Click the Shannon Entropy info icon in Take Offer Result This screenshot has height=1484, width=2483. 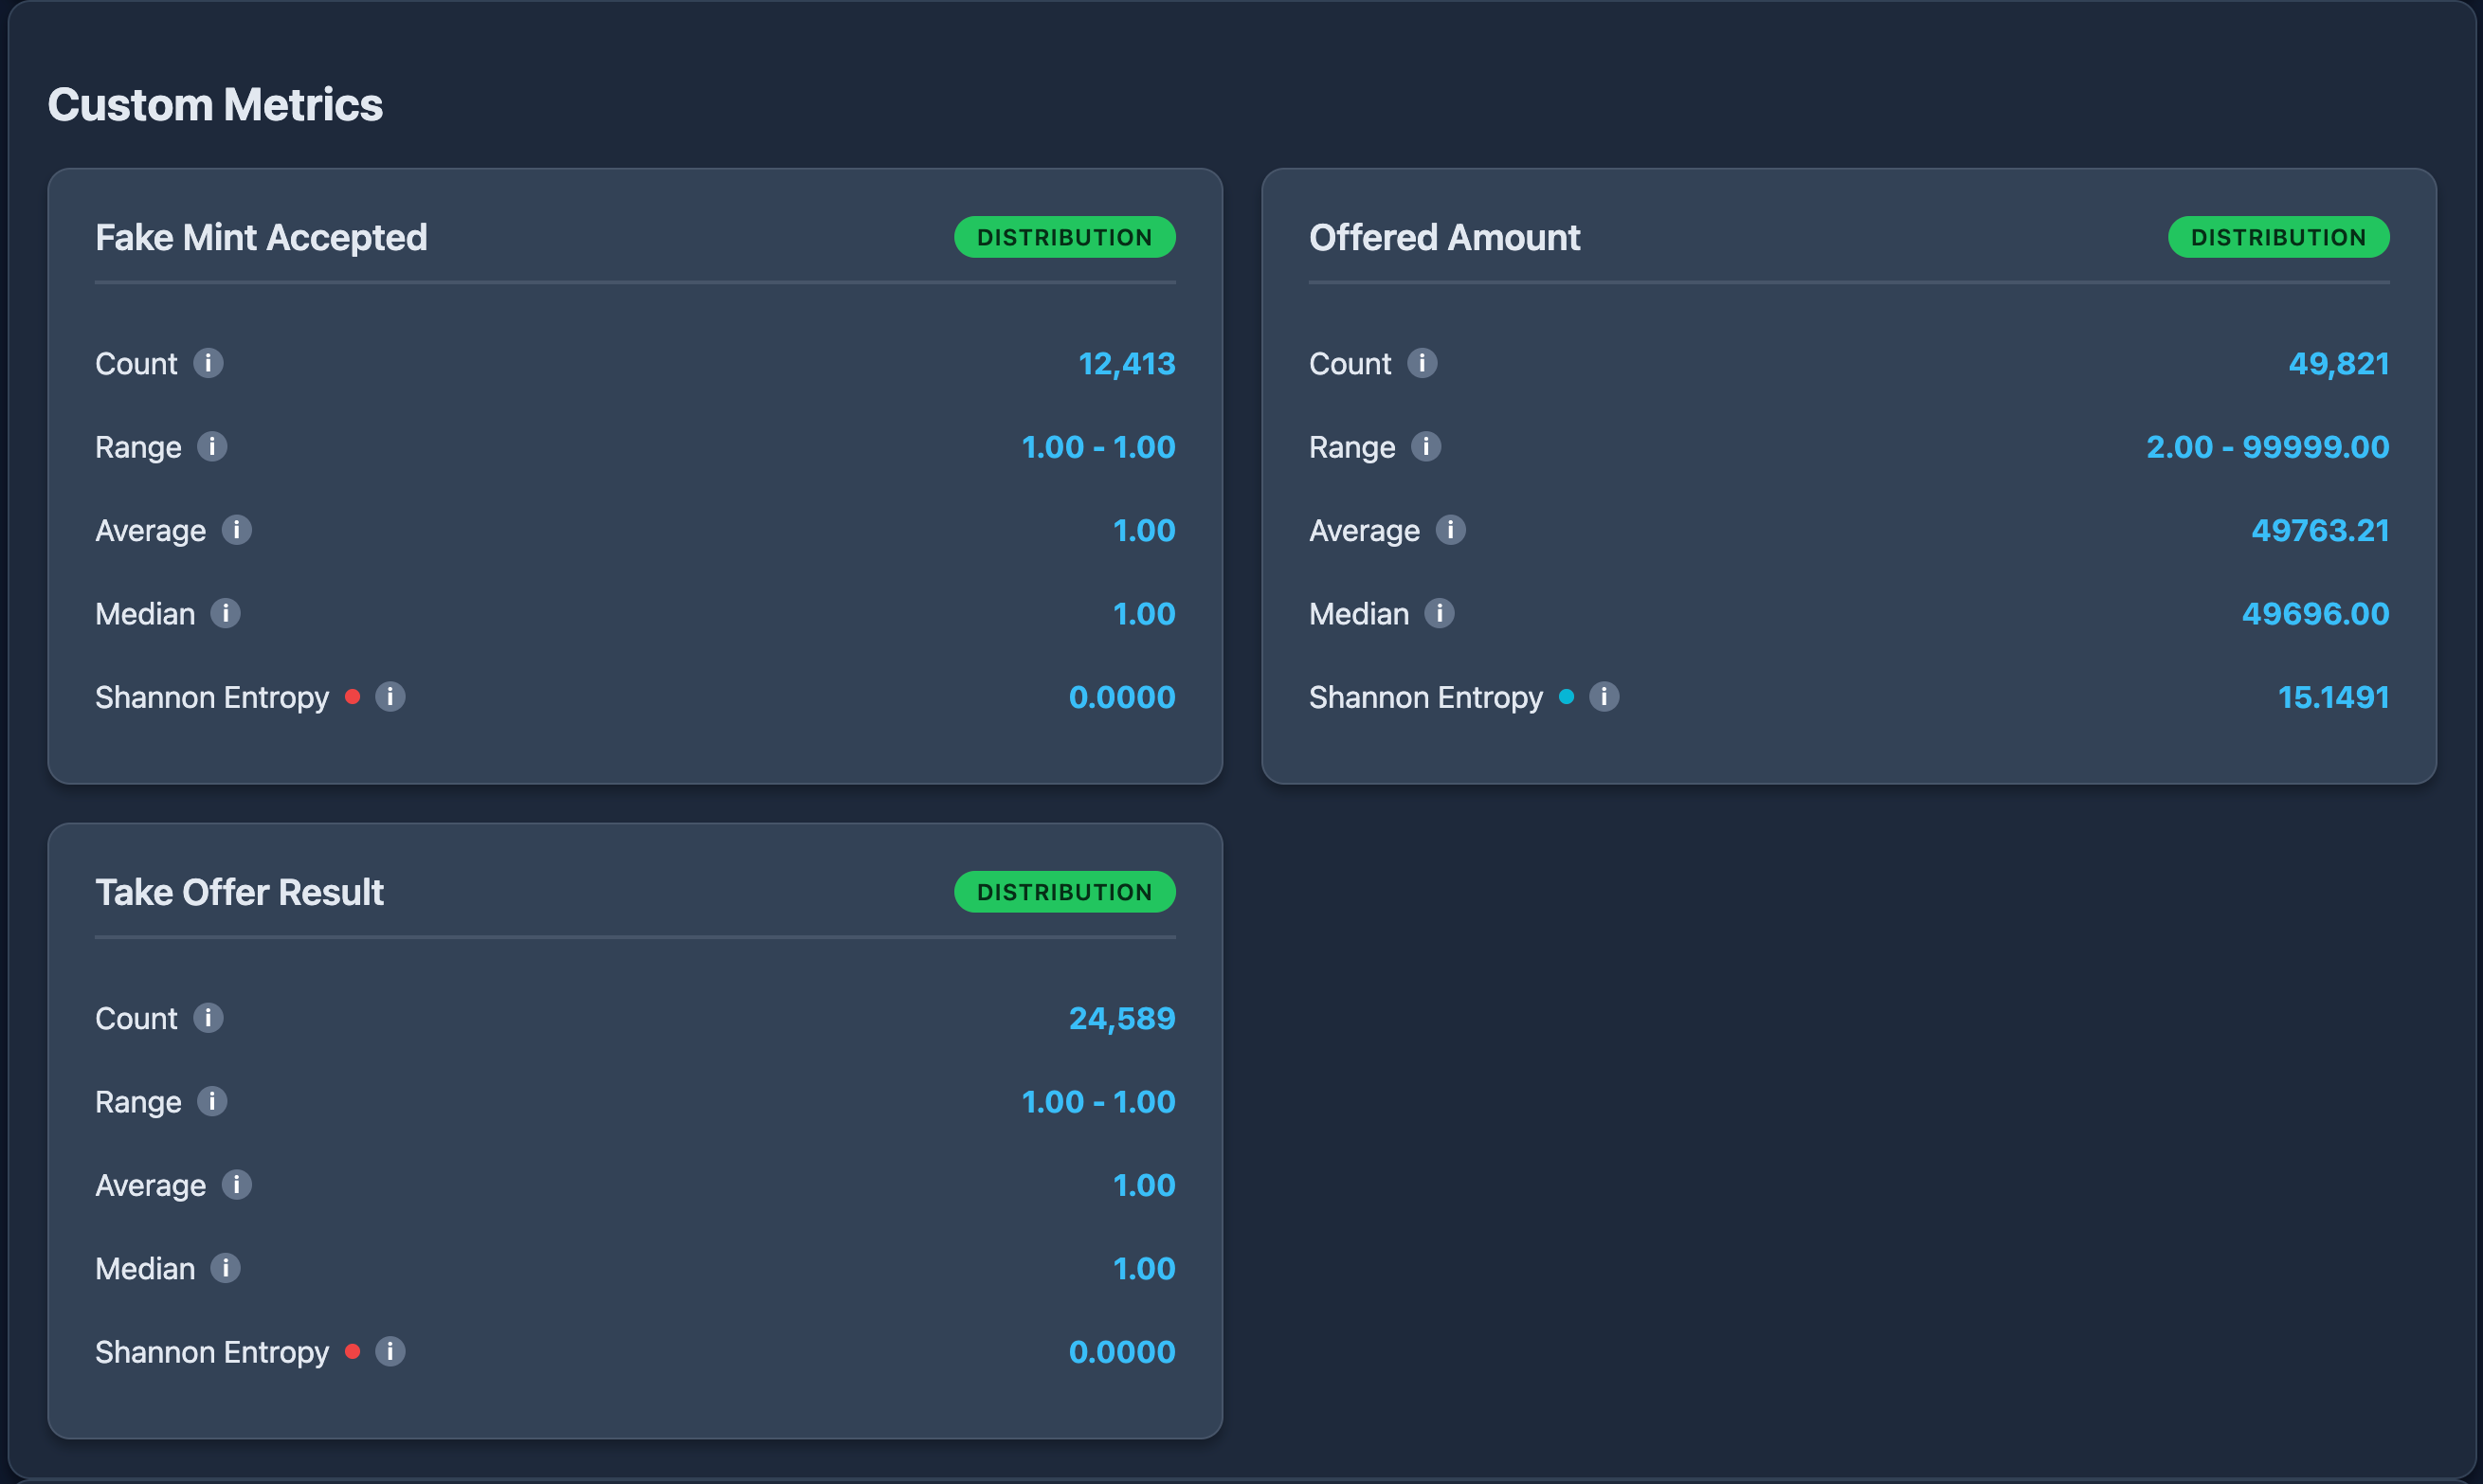[x=391, y=1352]
